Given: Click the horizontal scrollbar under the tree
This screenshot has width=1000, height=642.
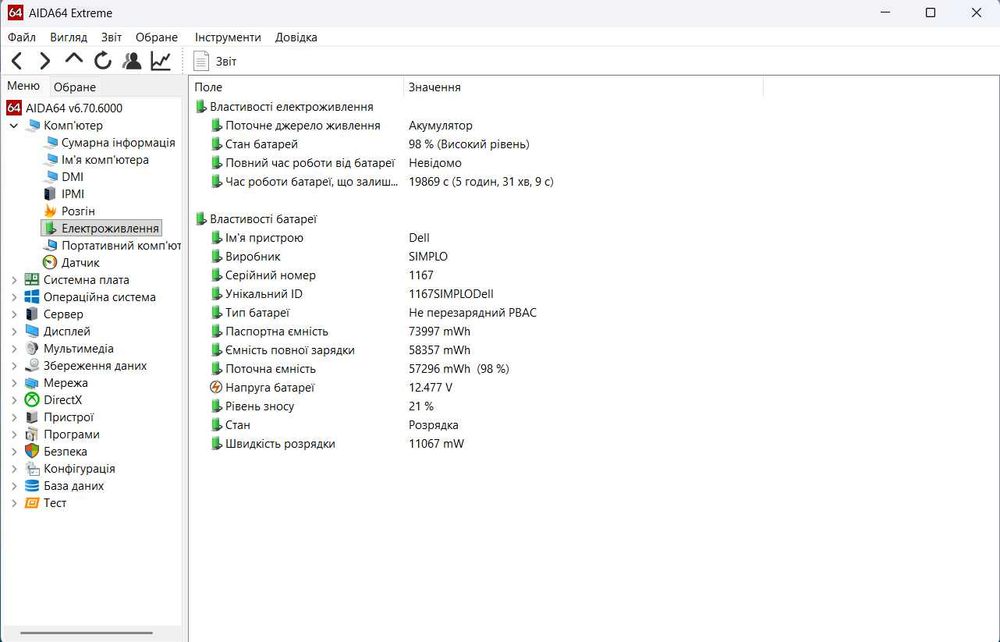Looking at the screenshot, I should click(x=86, y=633).
